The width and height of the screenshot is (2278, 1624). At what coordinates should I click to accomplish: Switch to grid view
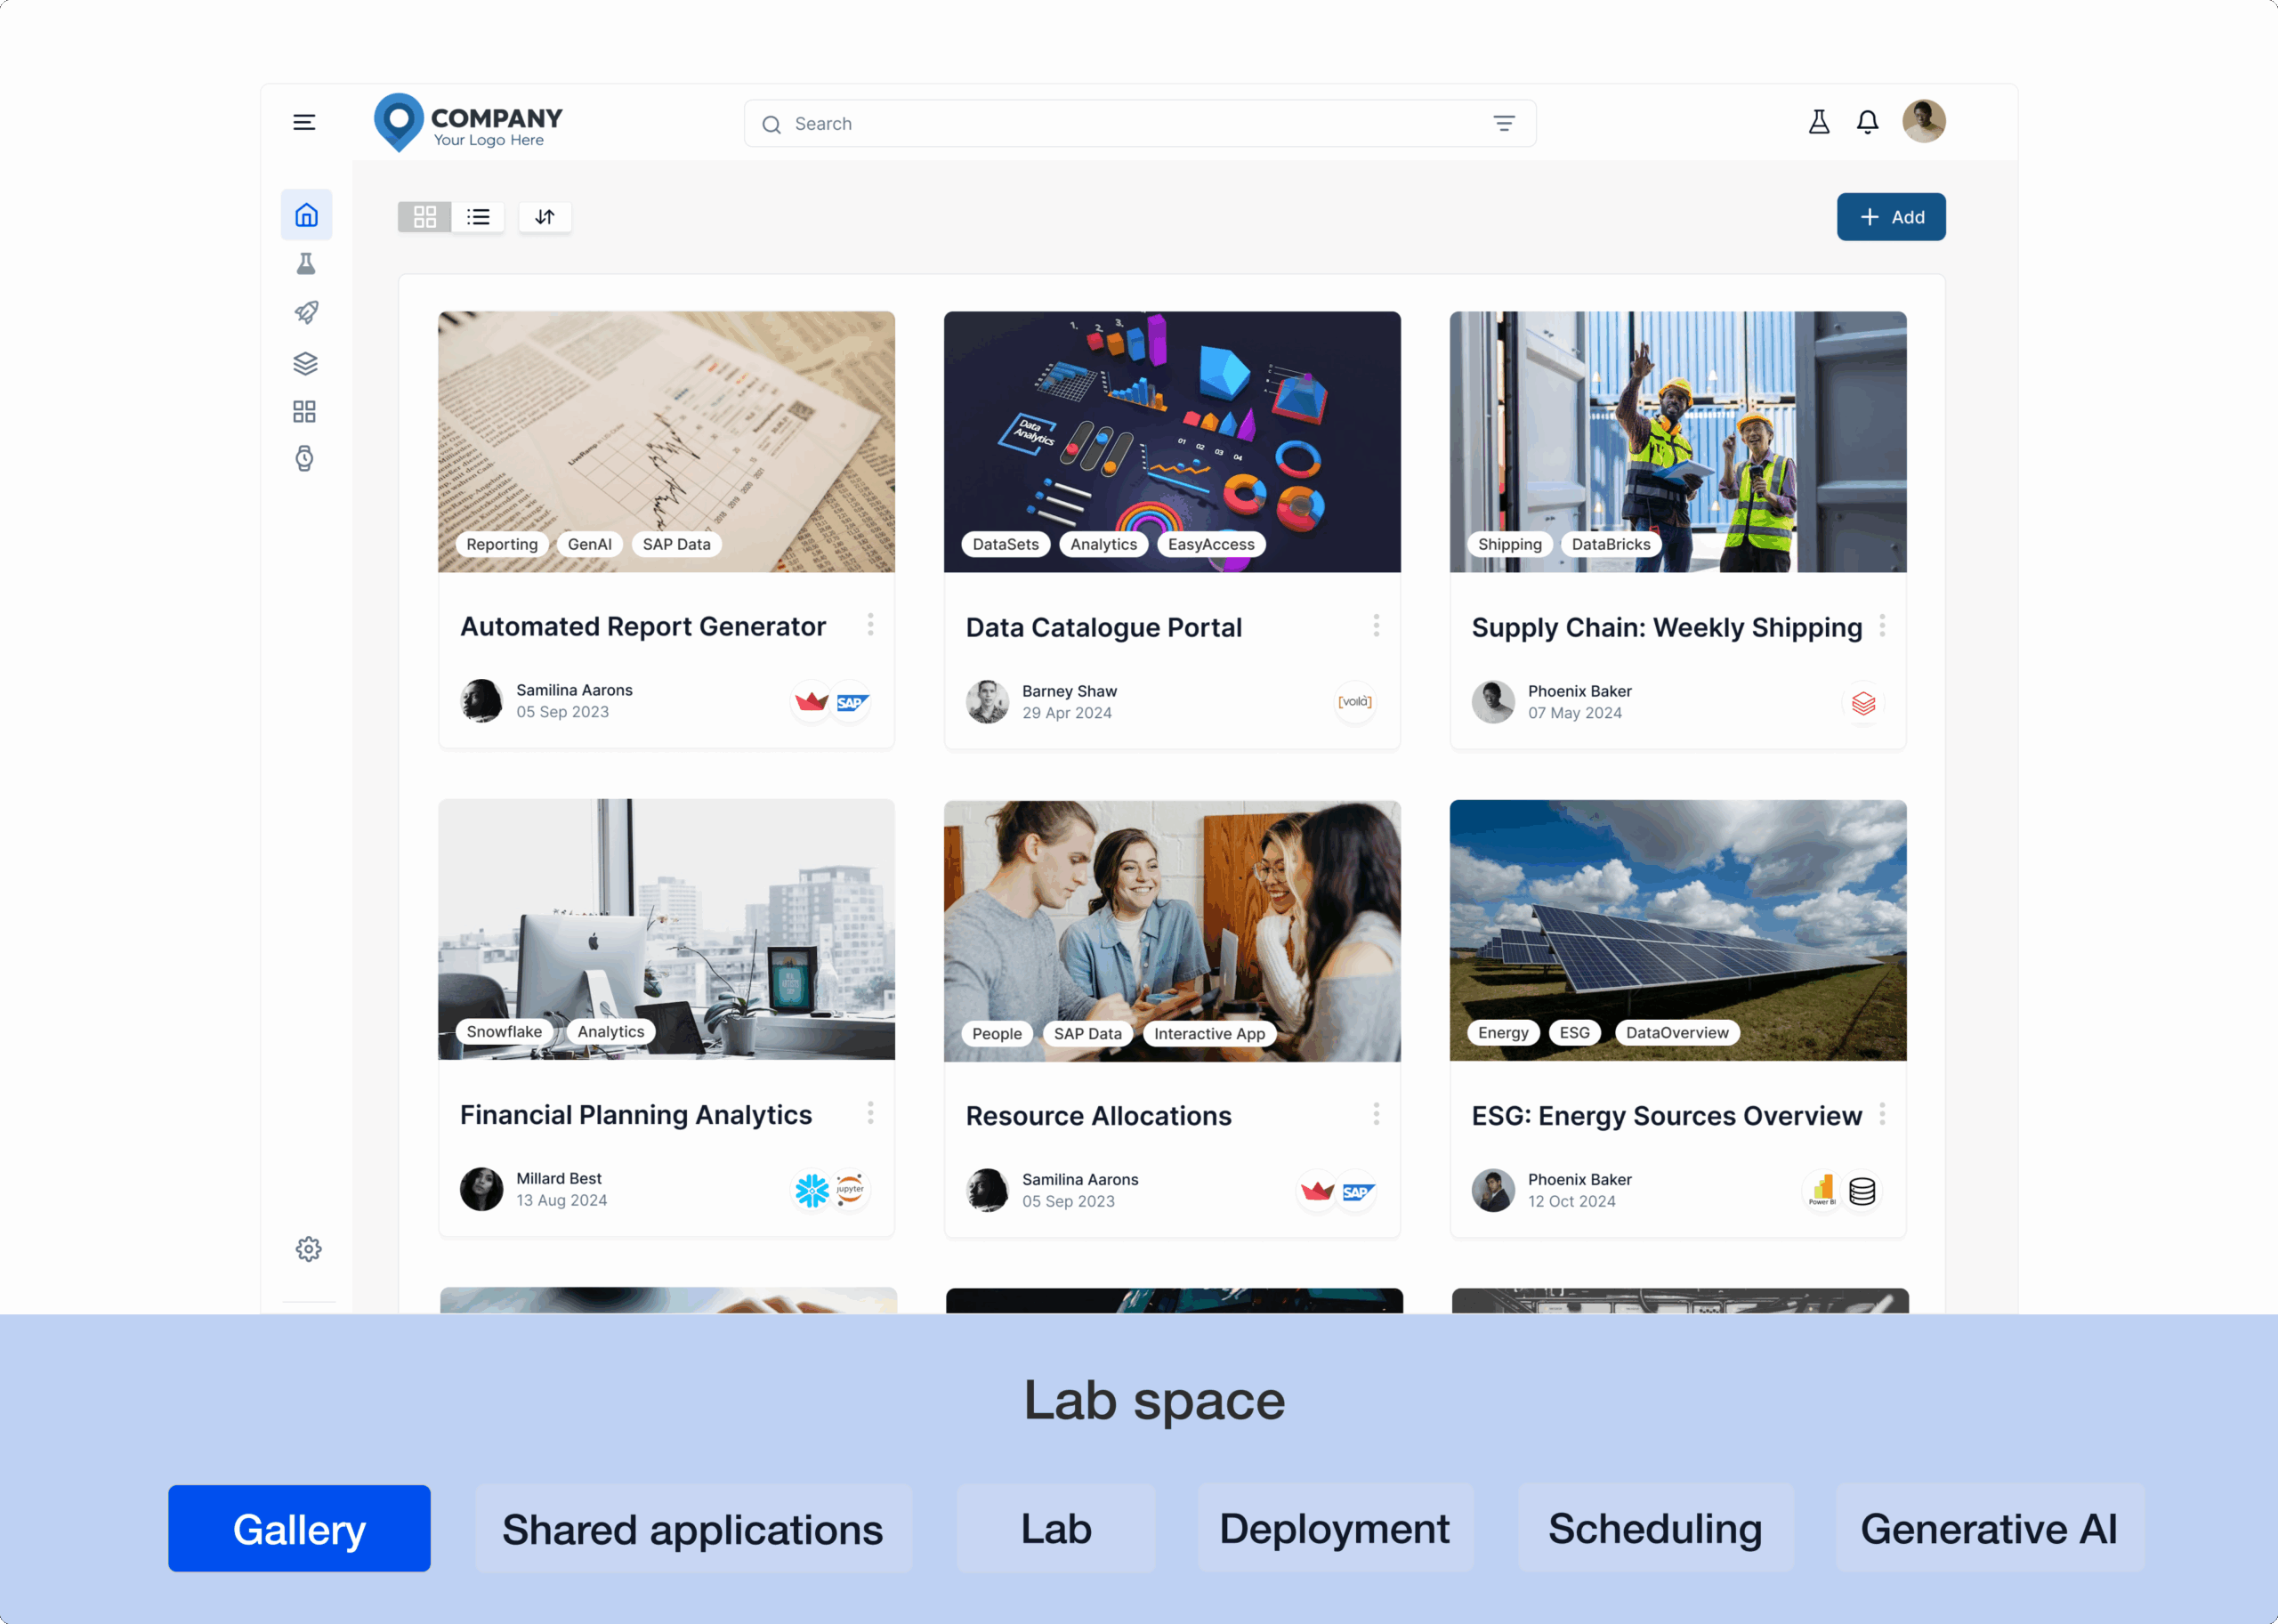tap(425, 216)
